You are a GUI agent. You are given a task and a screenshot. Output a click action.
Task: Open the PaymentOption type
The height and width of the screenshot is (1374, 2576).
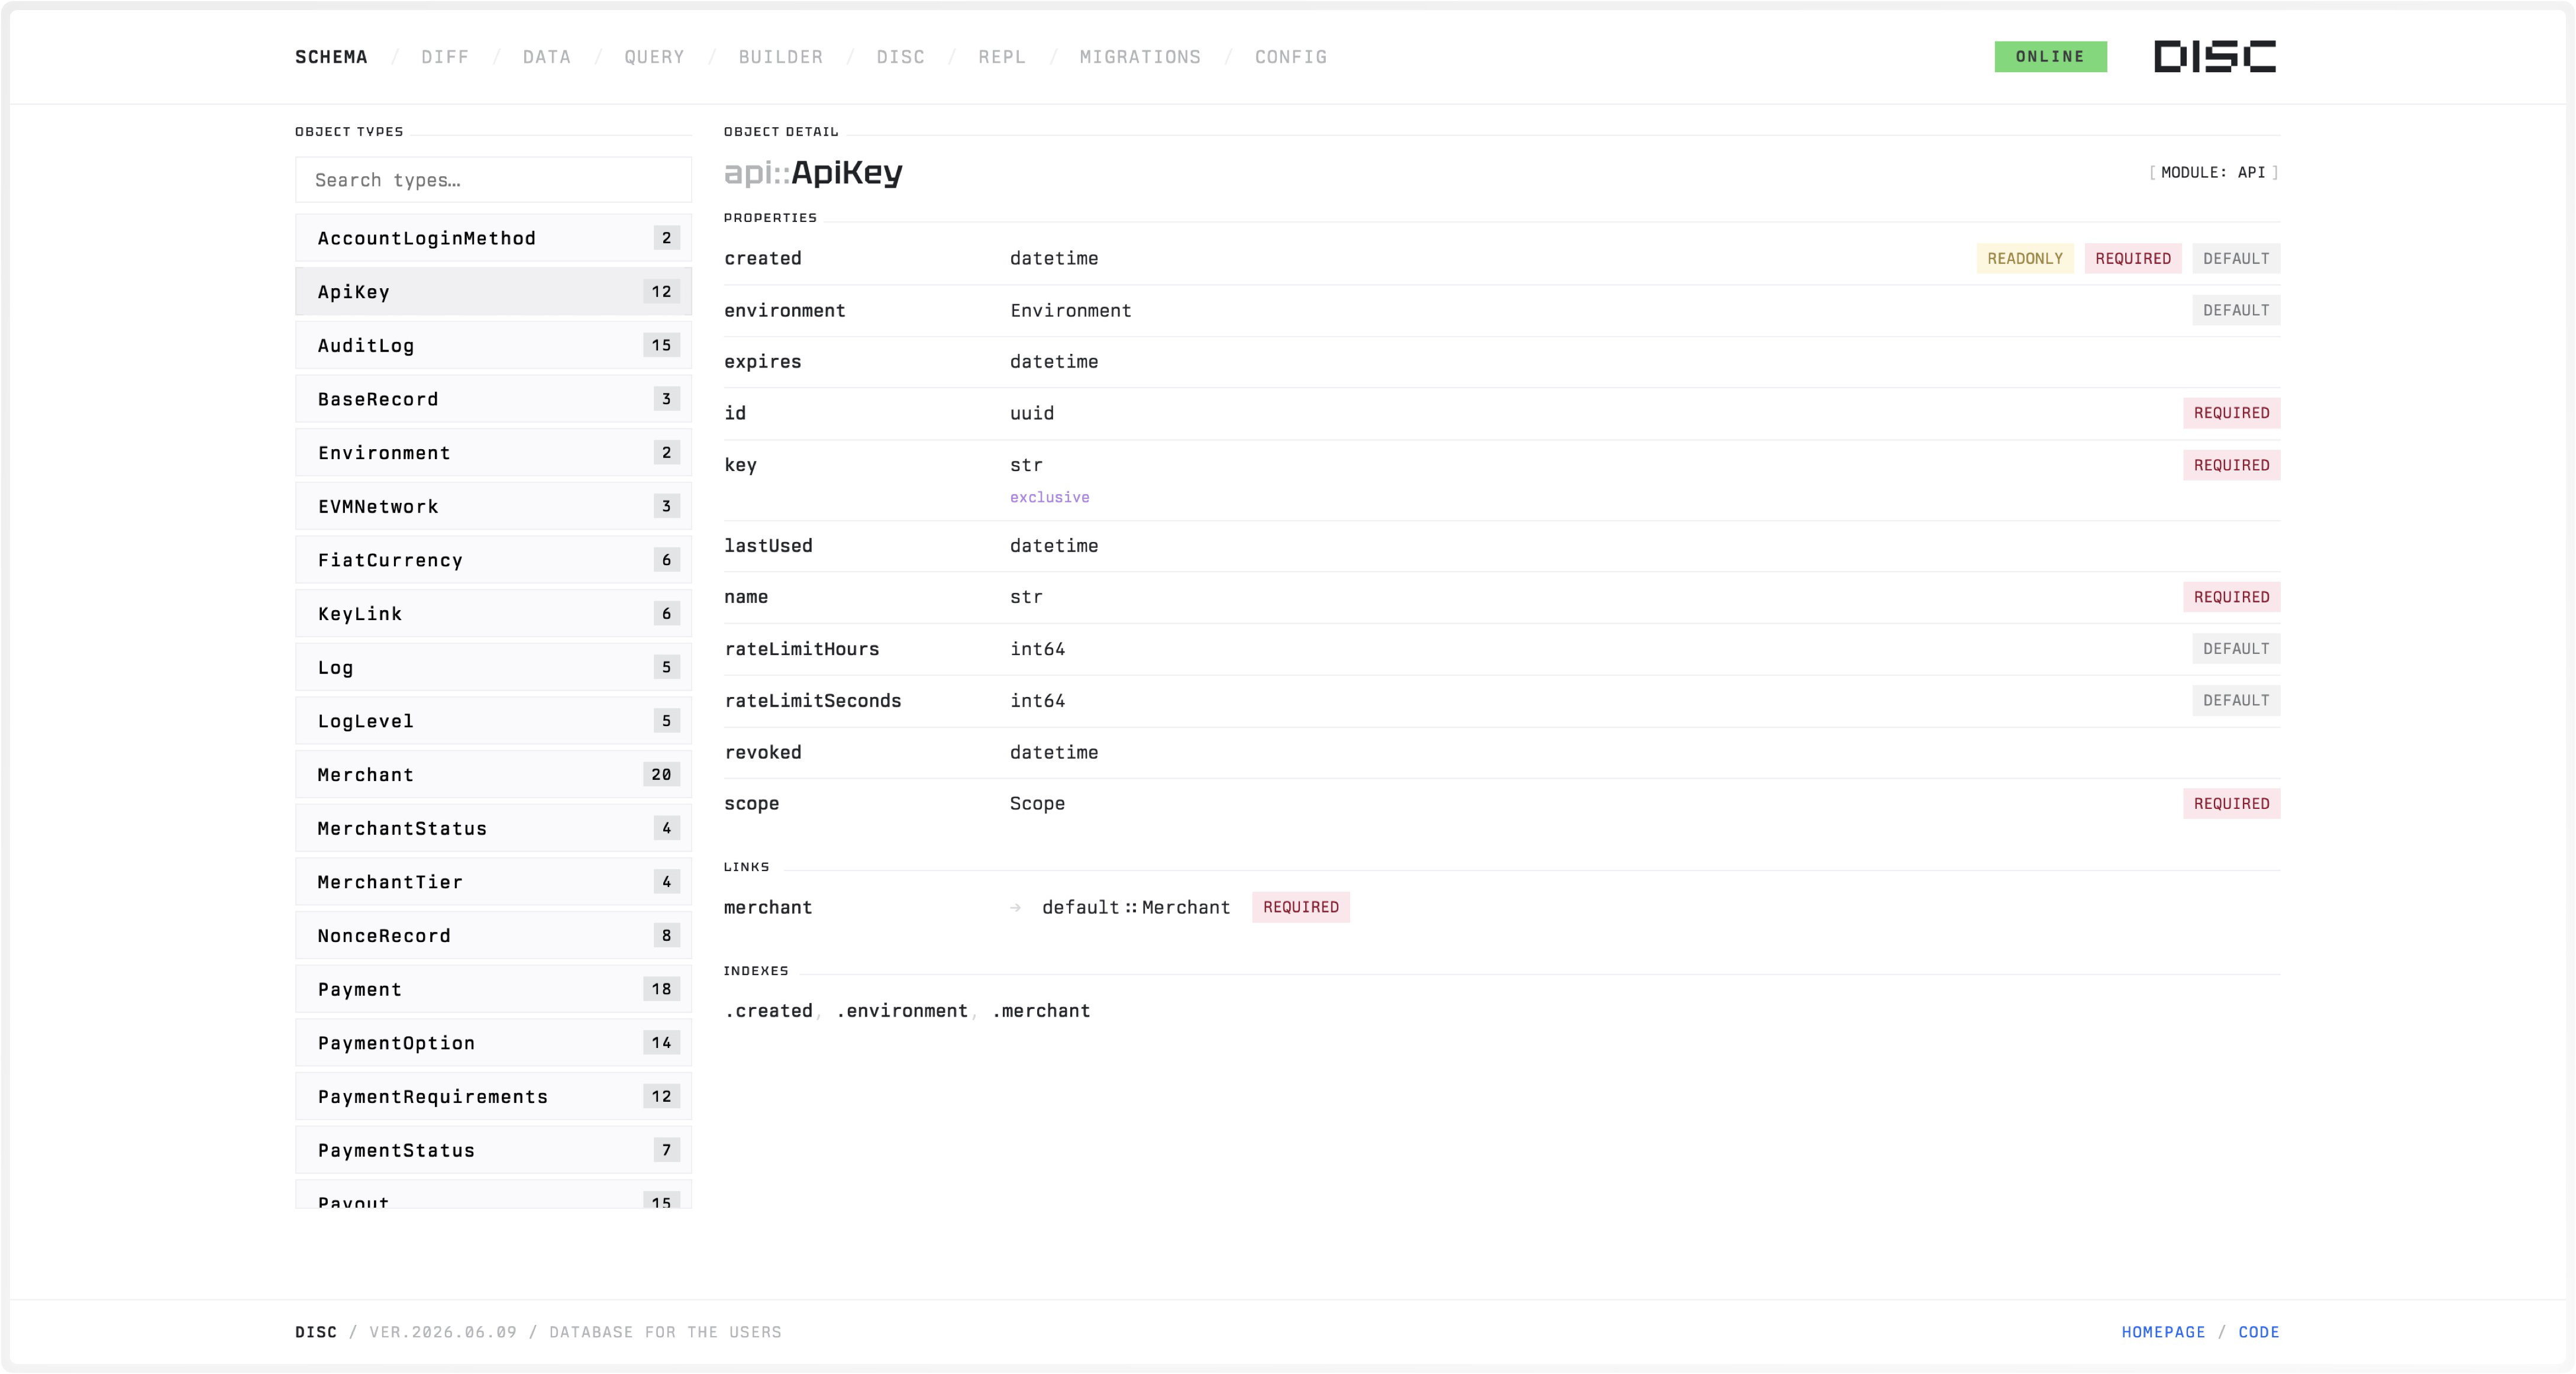coord(493,1043)
